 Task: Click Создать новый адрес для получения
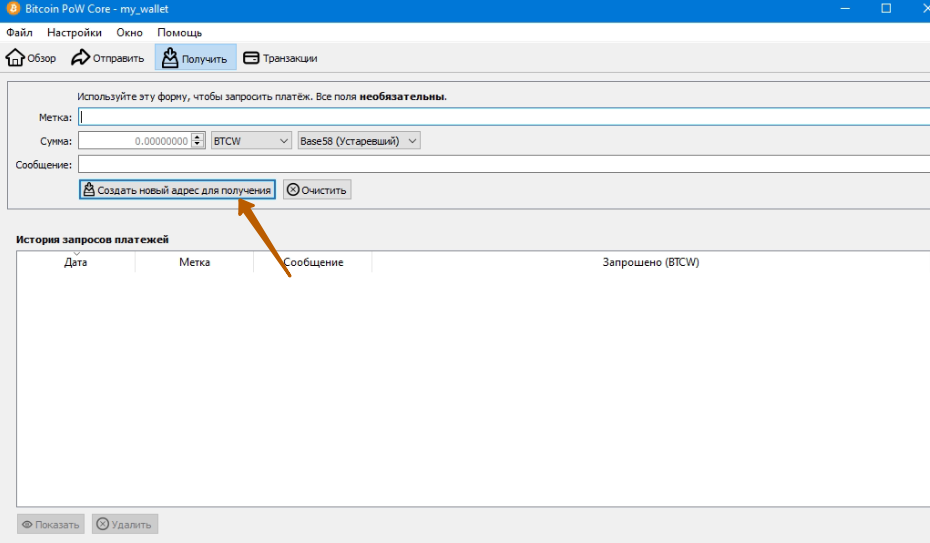pyautogui.click(x=177, y=190)
